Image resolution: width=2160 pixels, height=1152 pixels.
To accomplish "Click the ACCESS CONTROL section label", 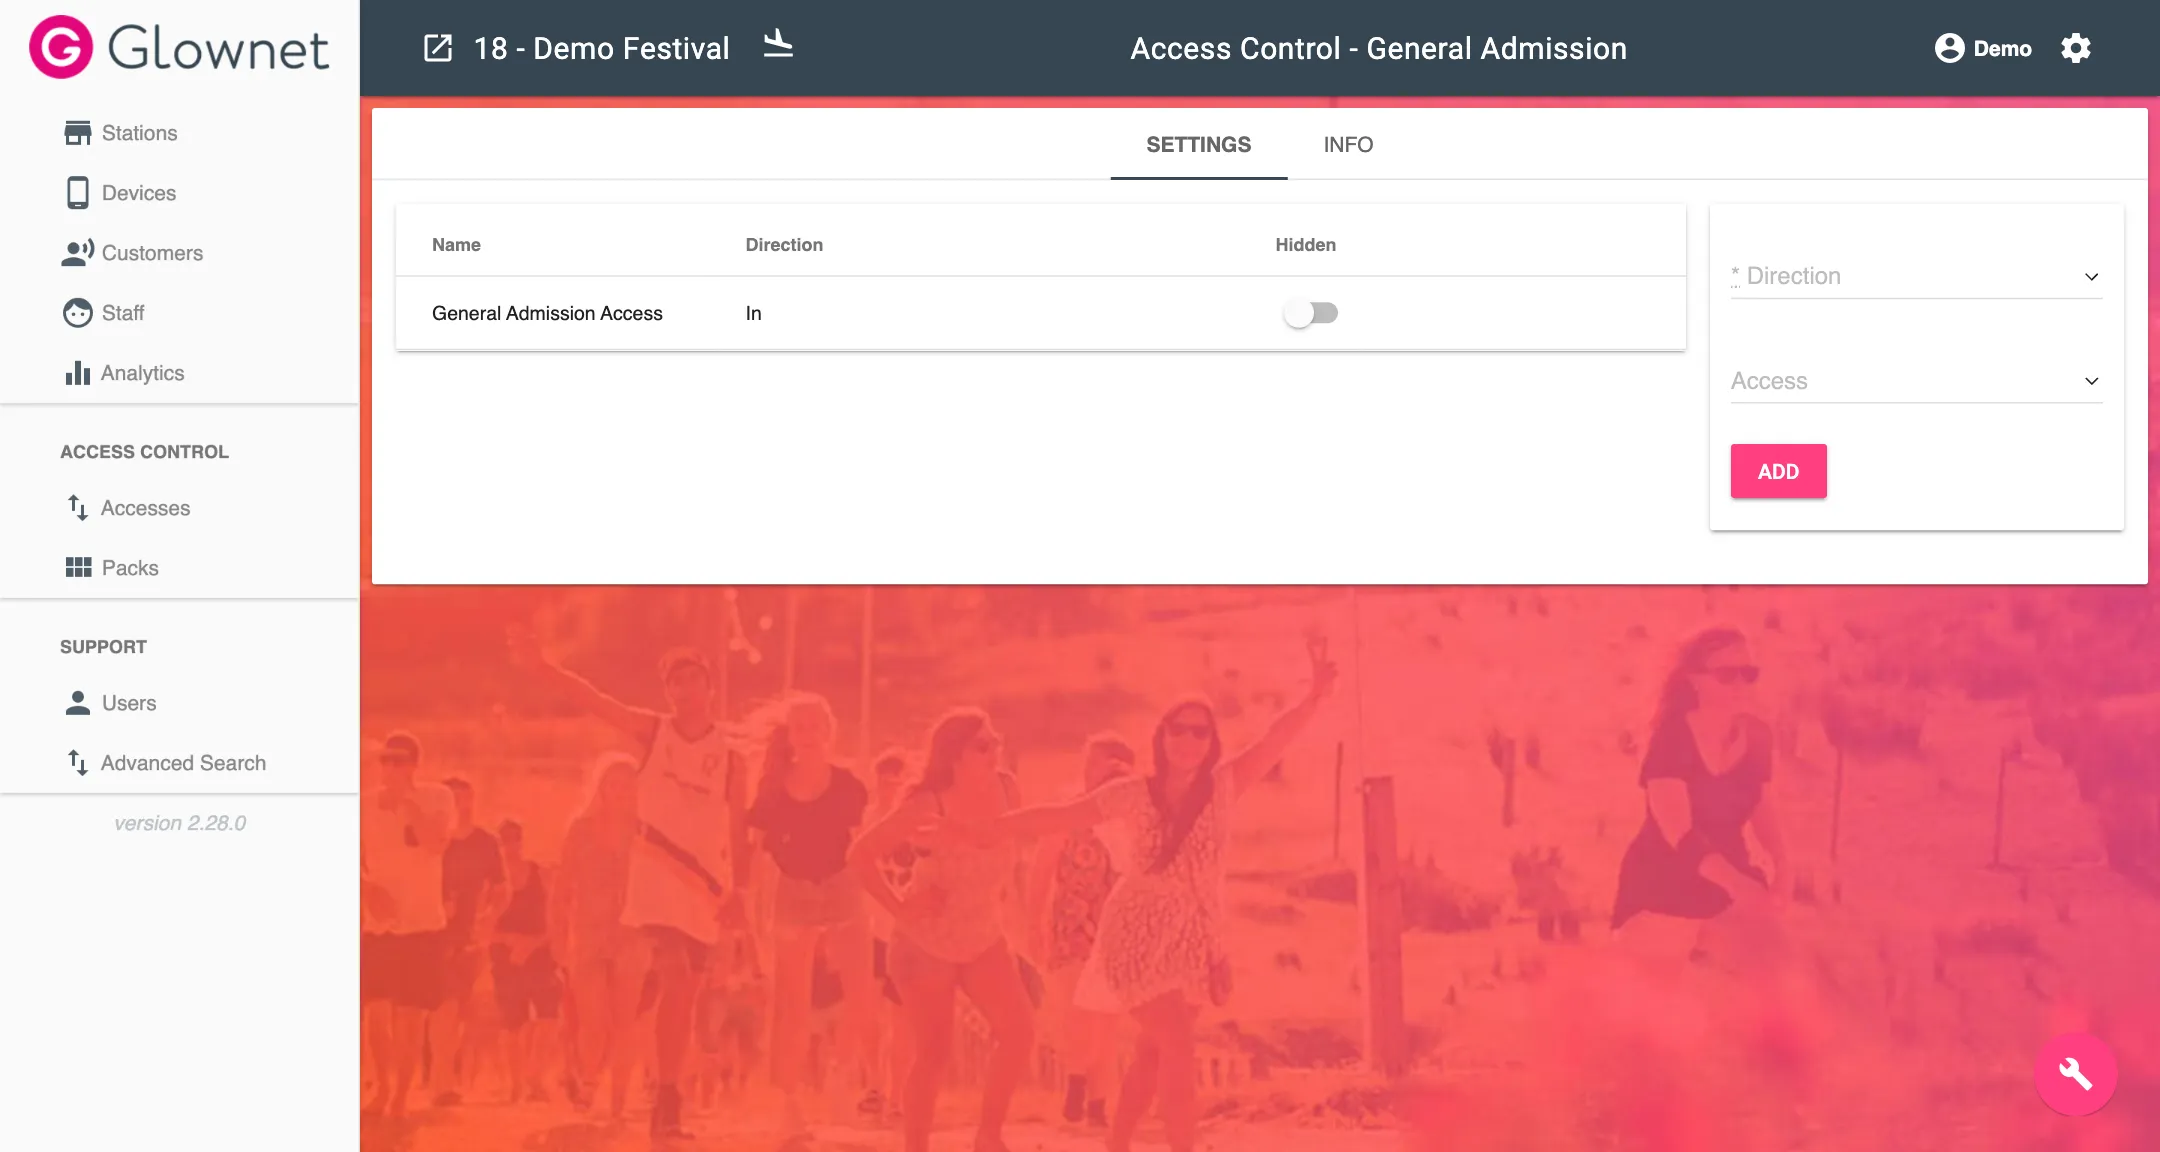I will (144, 452).
